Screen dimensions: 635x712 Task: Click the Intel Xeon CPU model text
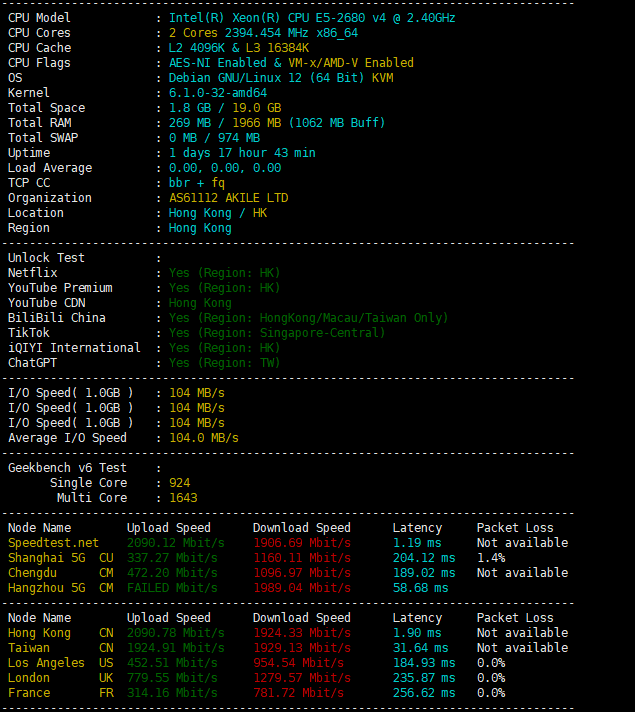coord(312,18)
